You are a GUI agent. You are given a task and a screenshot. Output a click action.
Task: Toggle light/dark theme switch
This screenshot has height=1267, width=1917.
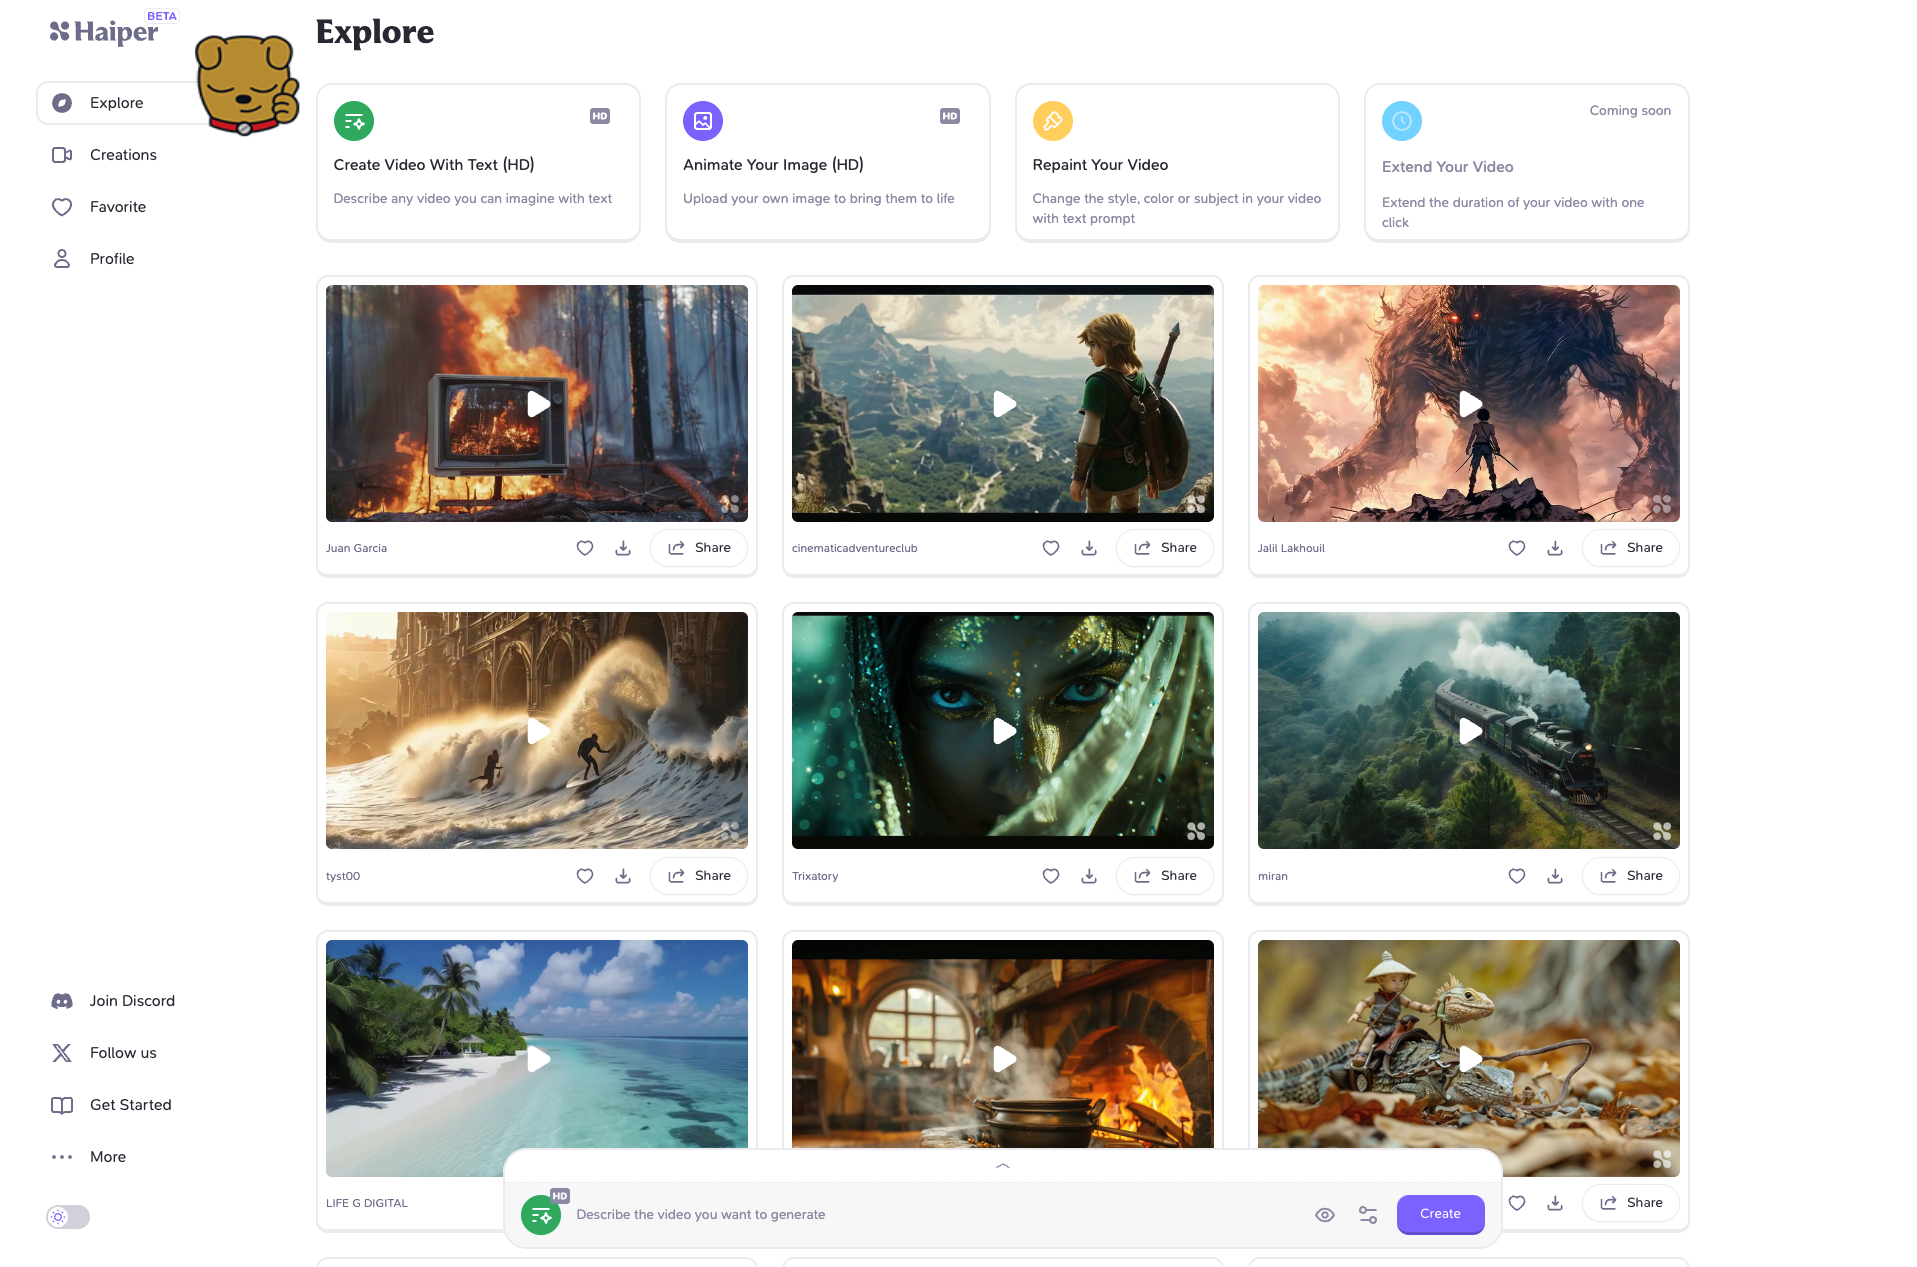[68, 1217]
